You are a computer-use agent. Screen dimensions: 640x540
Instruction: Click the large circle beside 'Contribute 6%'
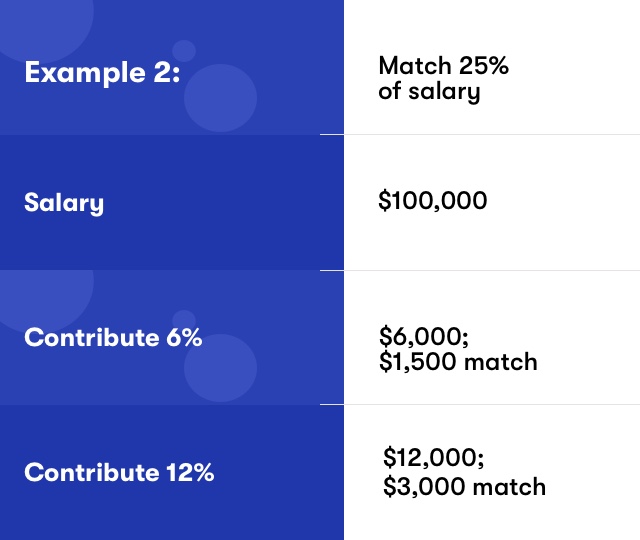tap(220, 368)
